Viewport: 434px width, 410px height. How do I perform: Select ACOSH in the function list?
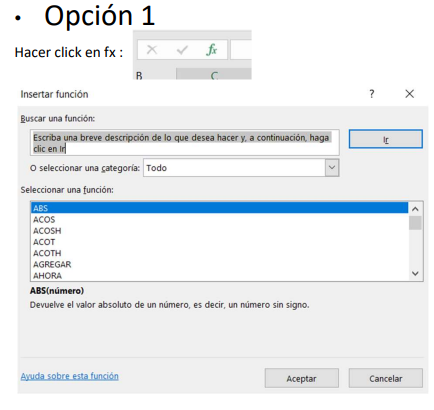click(219, 231)
